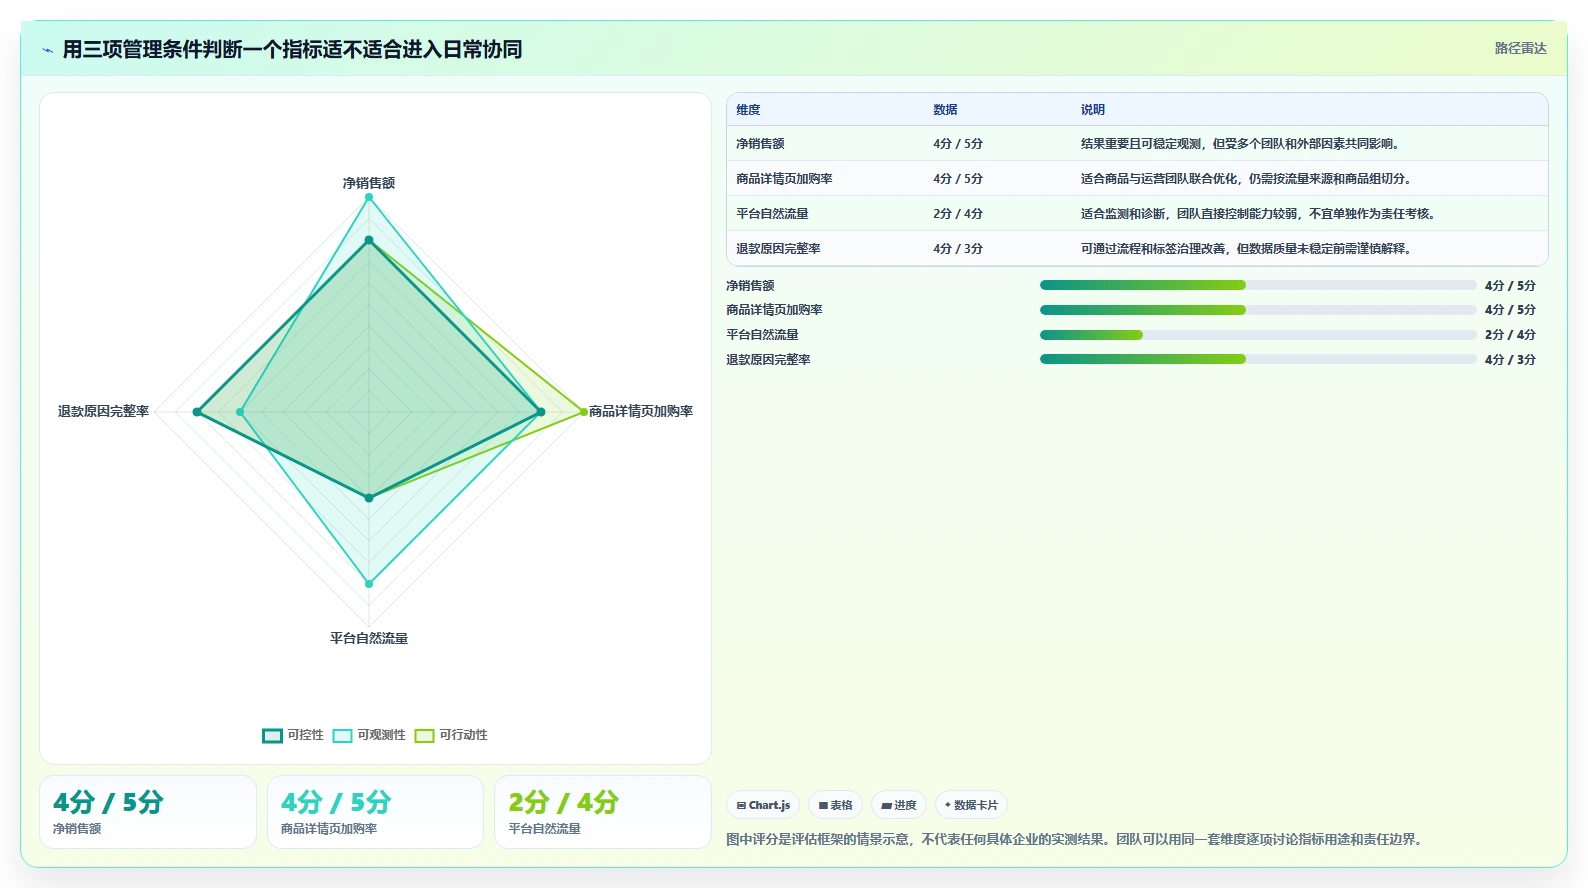The height and width of the screenshot is (888, 1588).
Task: Click the description starting 结果重要且可稳定观测
Action: (x=1241, y=144)
